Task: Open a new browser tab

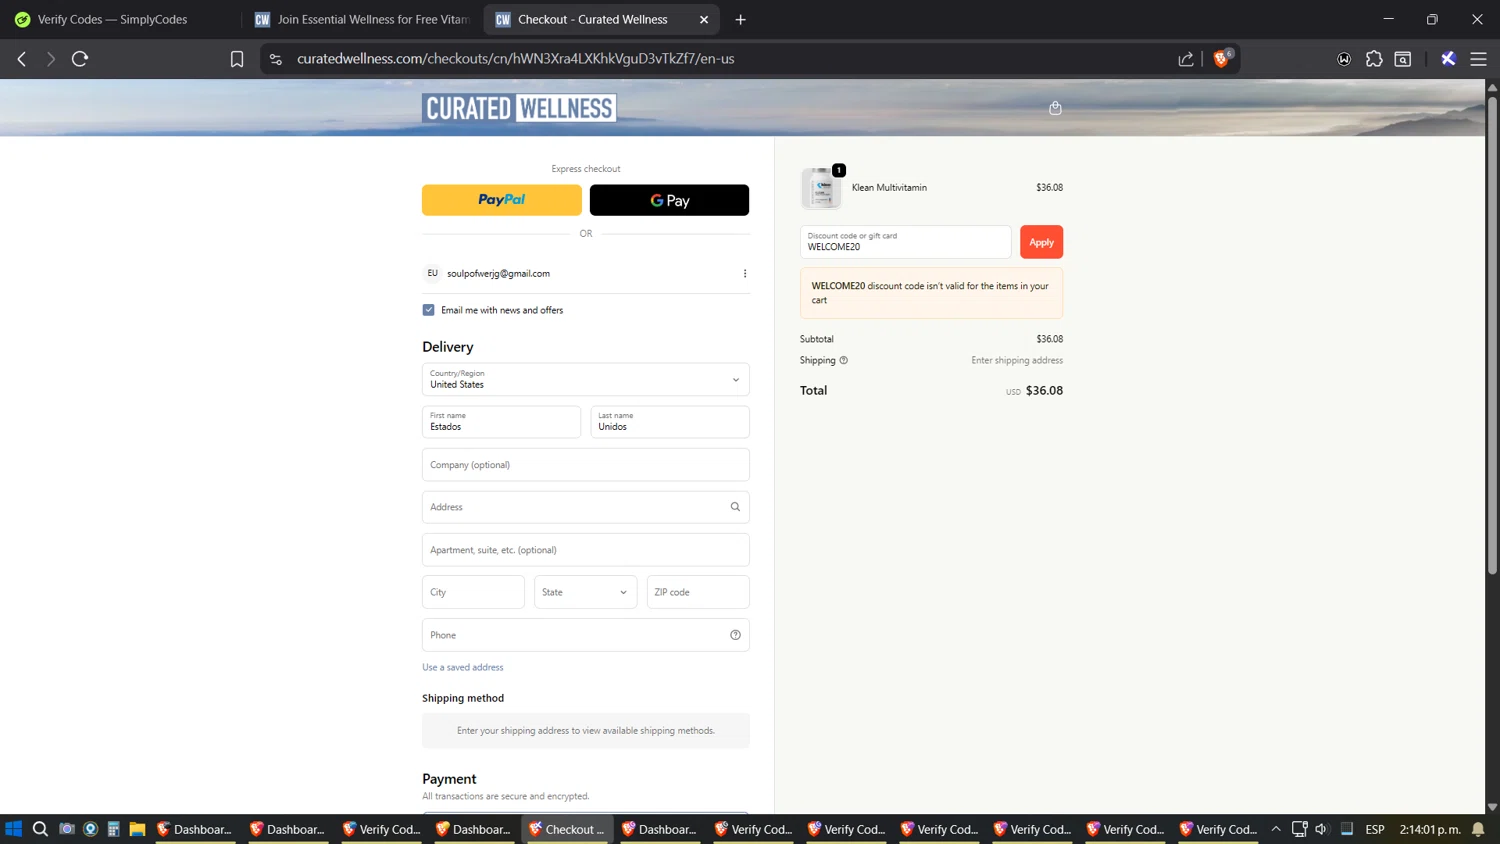Action: tap(740, 19)
